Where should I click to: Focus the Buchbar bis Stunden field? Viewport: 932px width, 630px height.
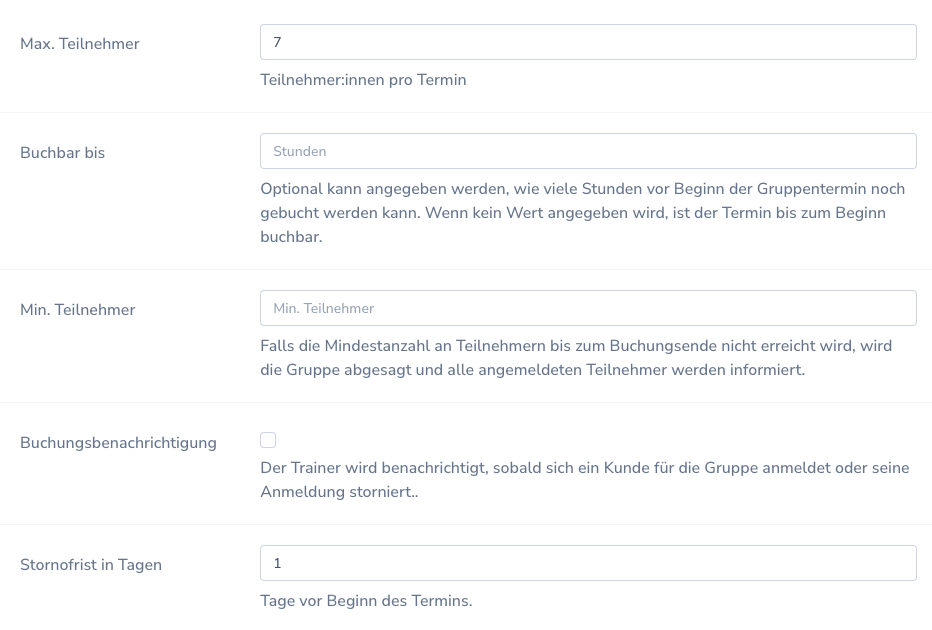tap(588, 151)
